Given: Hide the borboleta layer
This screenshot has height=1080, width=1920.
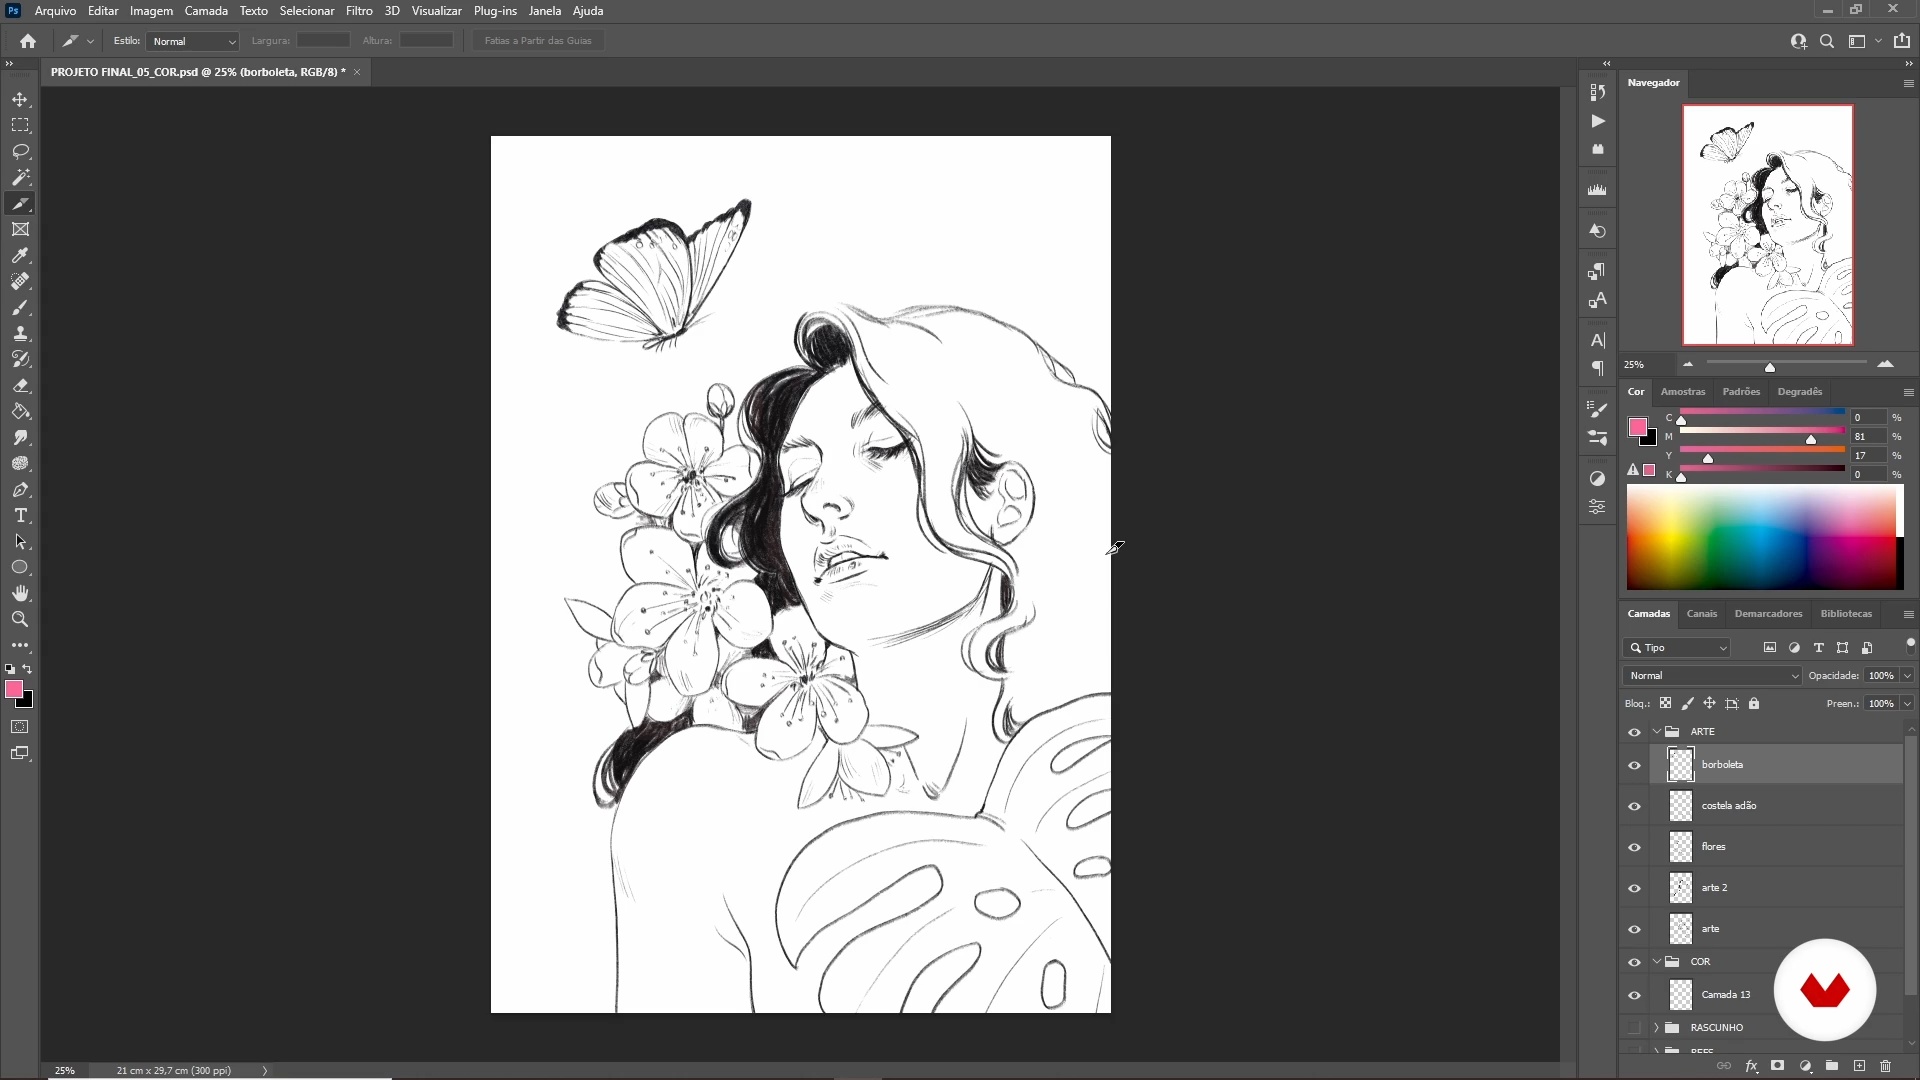Looking at the screenshot, I should pos(1634,766).
